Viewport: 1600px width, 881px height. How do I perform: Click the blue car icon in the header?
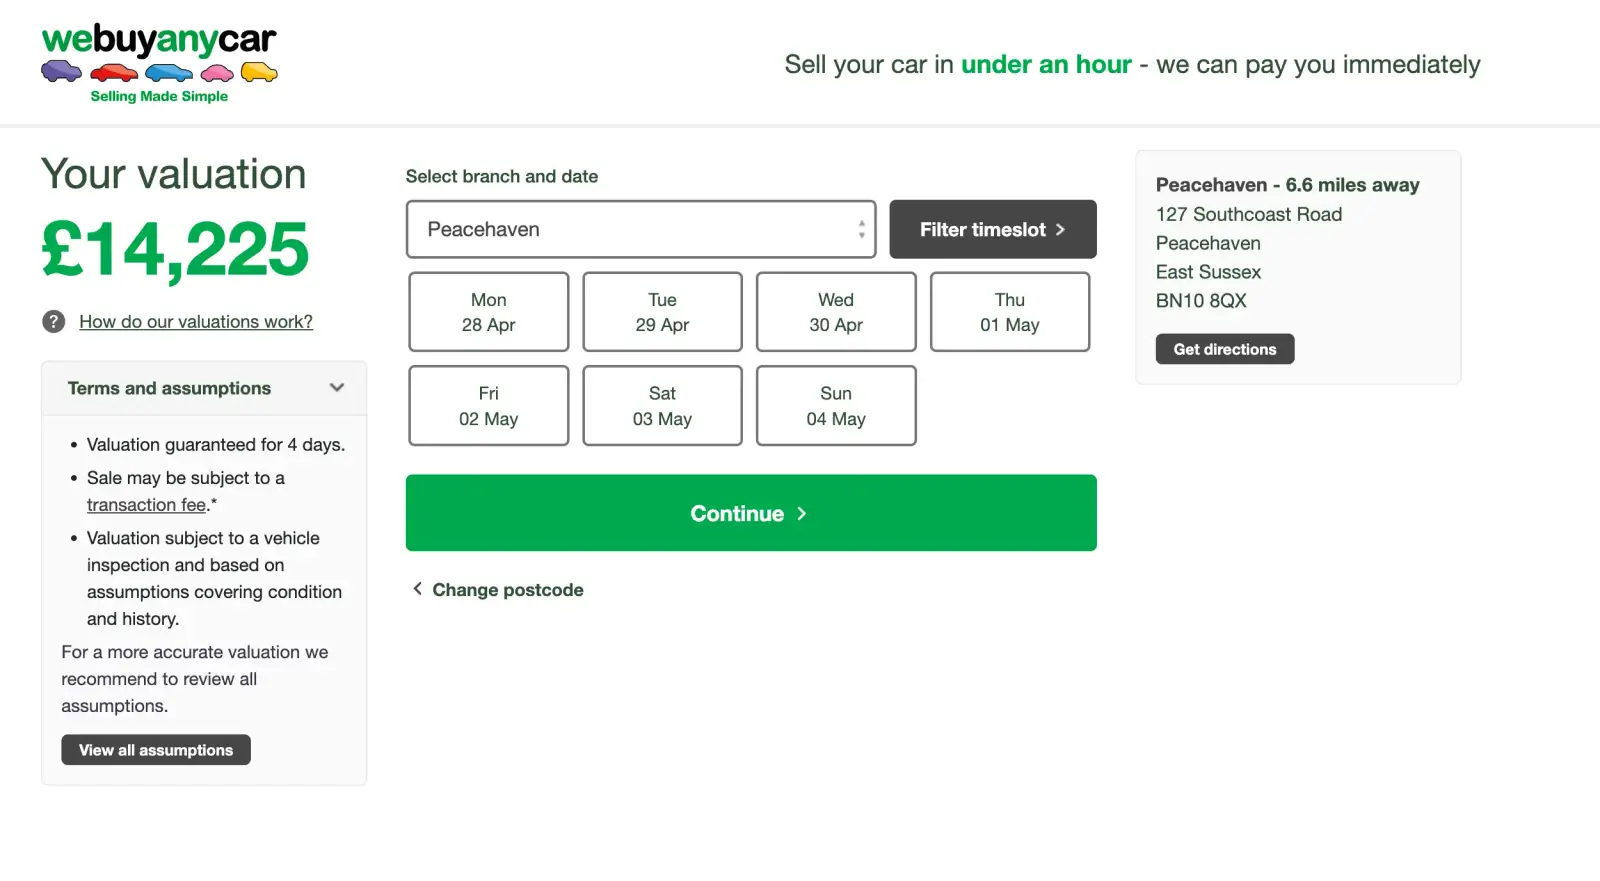point(168,71)
